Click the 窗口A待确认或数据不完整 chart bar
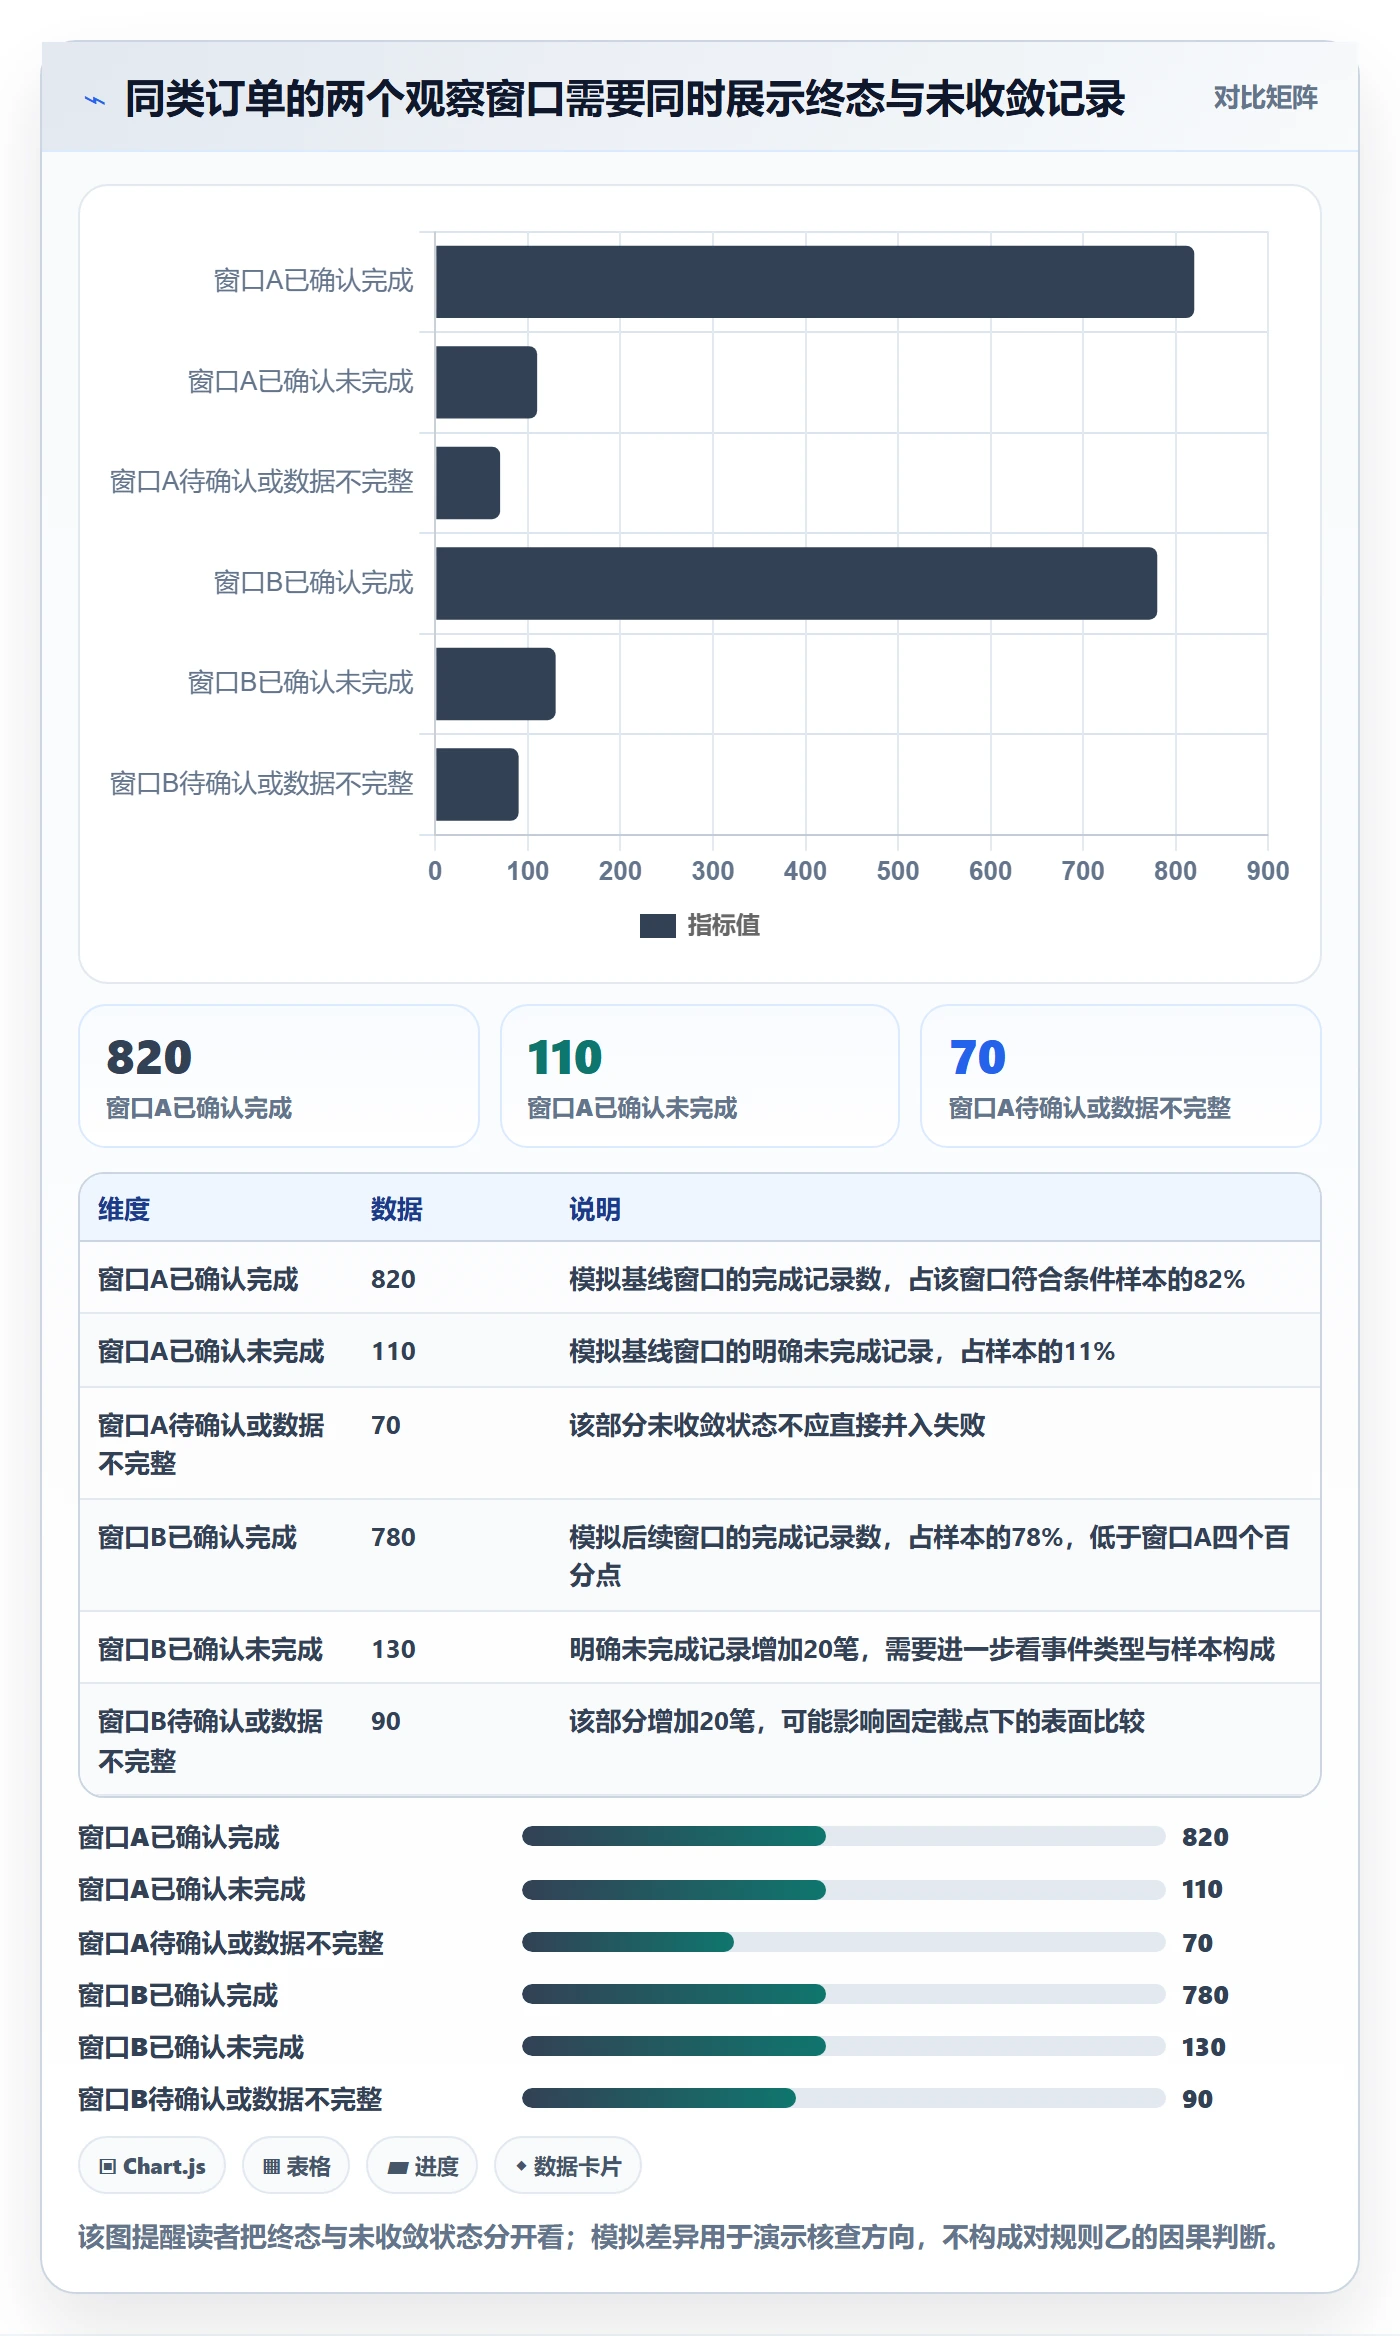The image size is (1400, 2336). point(468,483)
